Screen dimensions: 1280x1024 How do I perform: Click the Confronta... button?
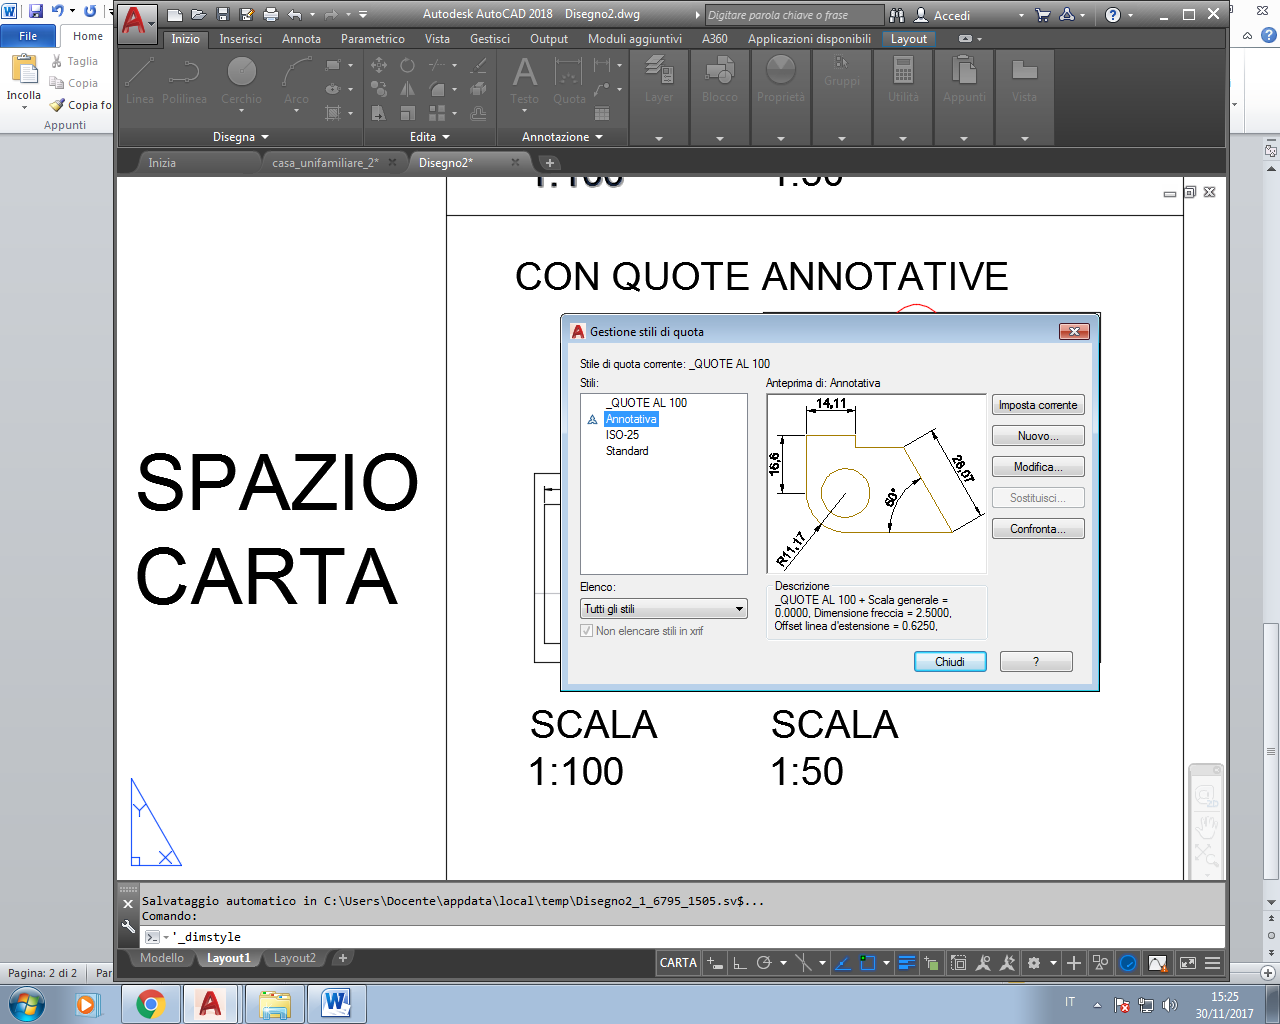pyautogui.click(x=1038, y=529)
